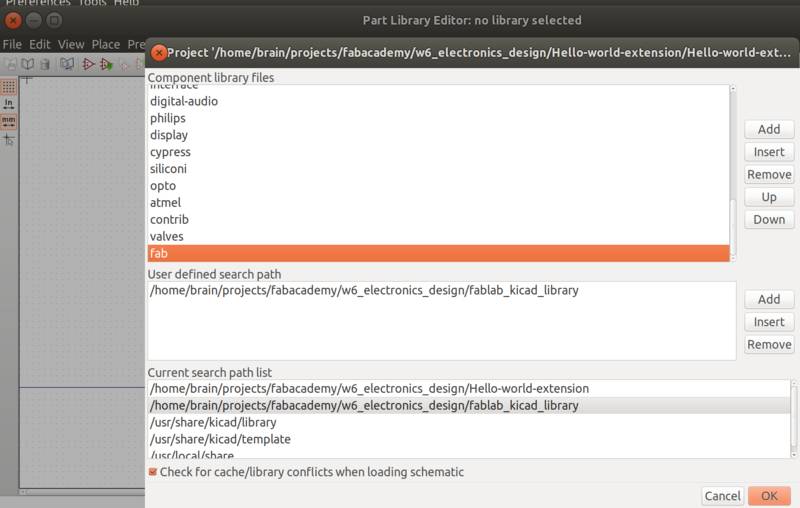Select the Hello-world-extension path in current list
800x508 pixels.
(469, 389)
